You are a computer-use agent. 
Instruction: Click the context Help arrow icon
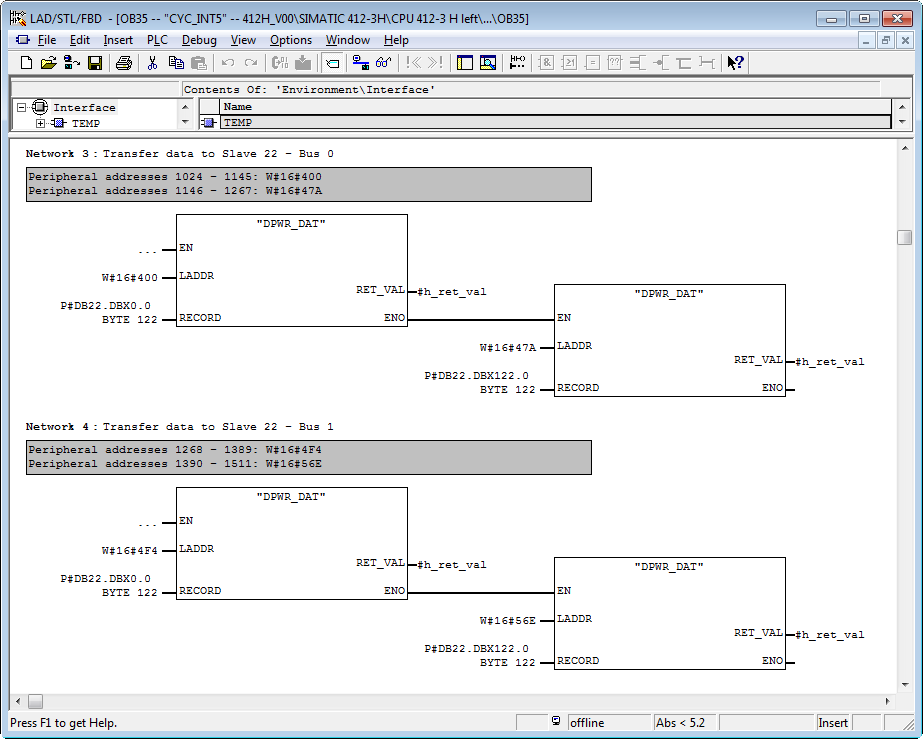pos(735,63)
